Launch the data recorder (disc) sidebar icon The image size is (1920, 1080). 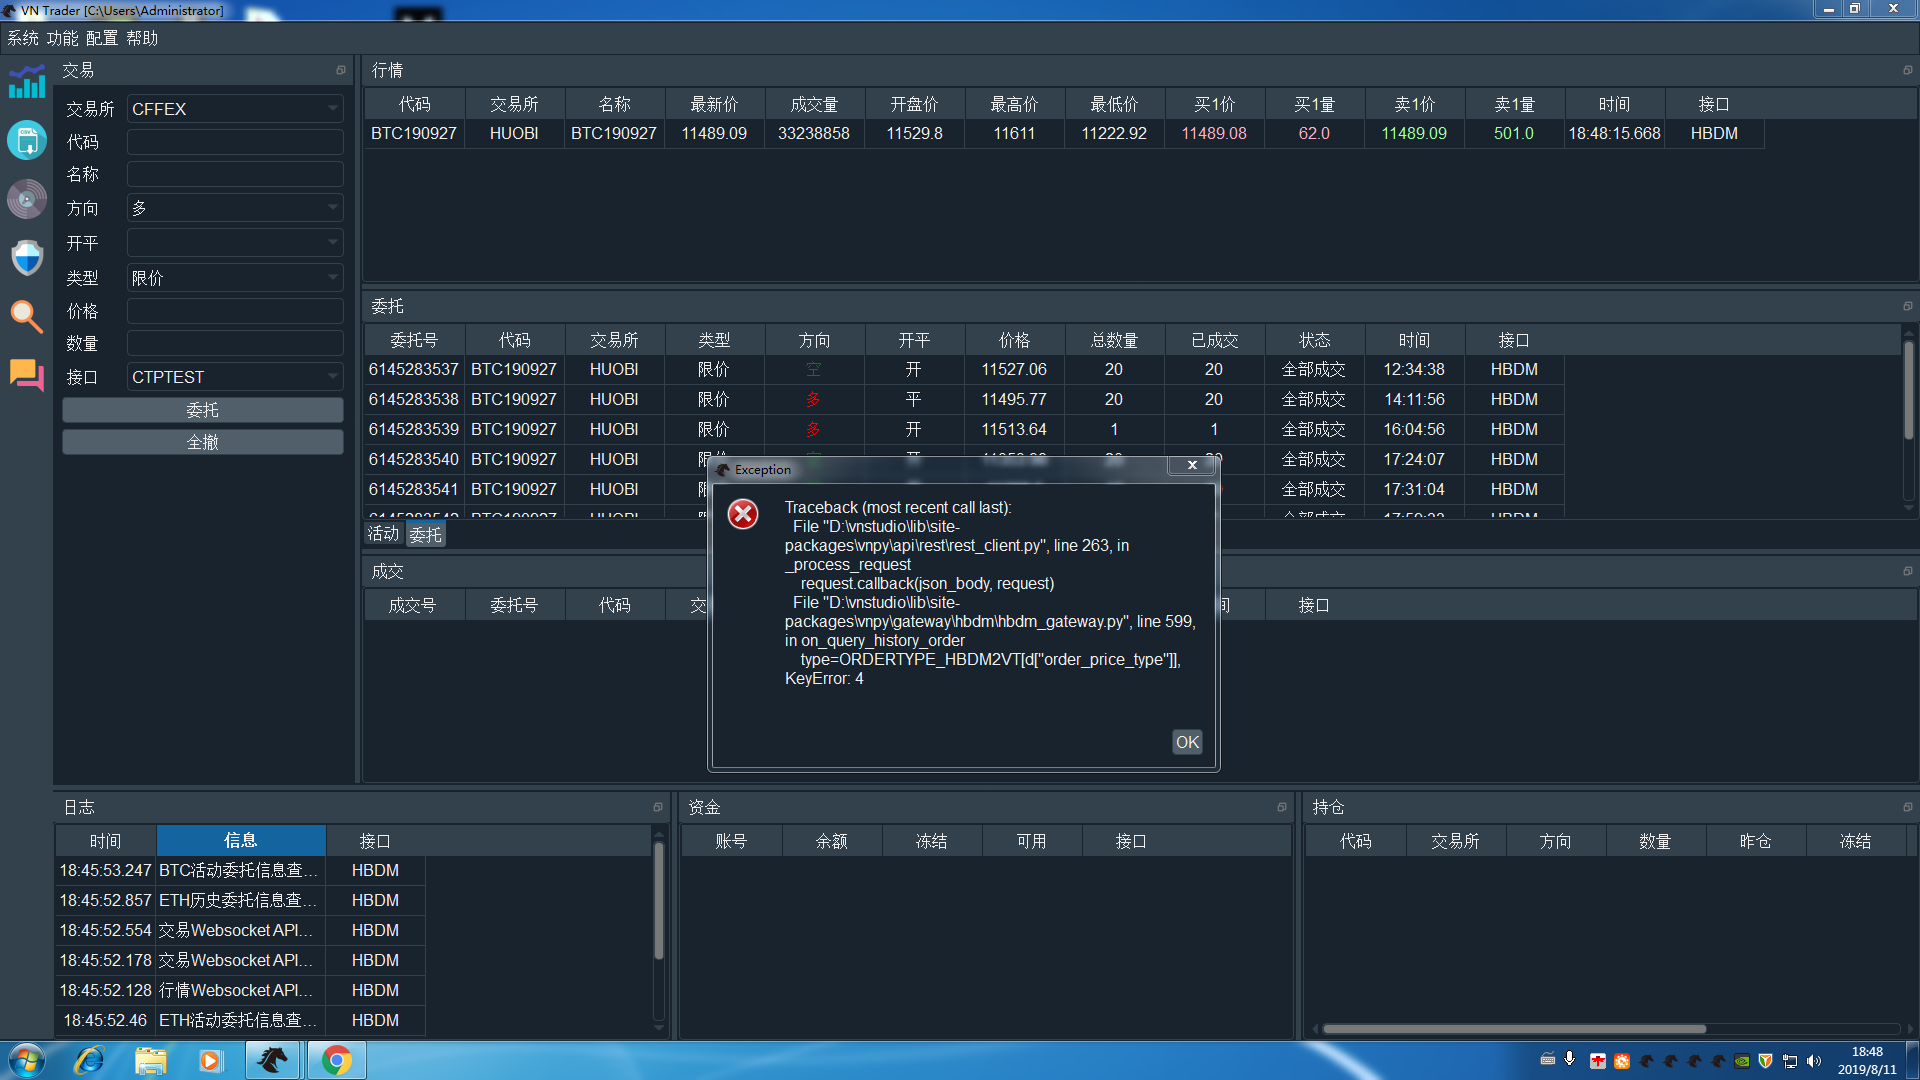coord(27,199)
